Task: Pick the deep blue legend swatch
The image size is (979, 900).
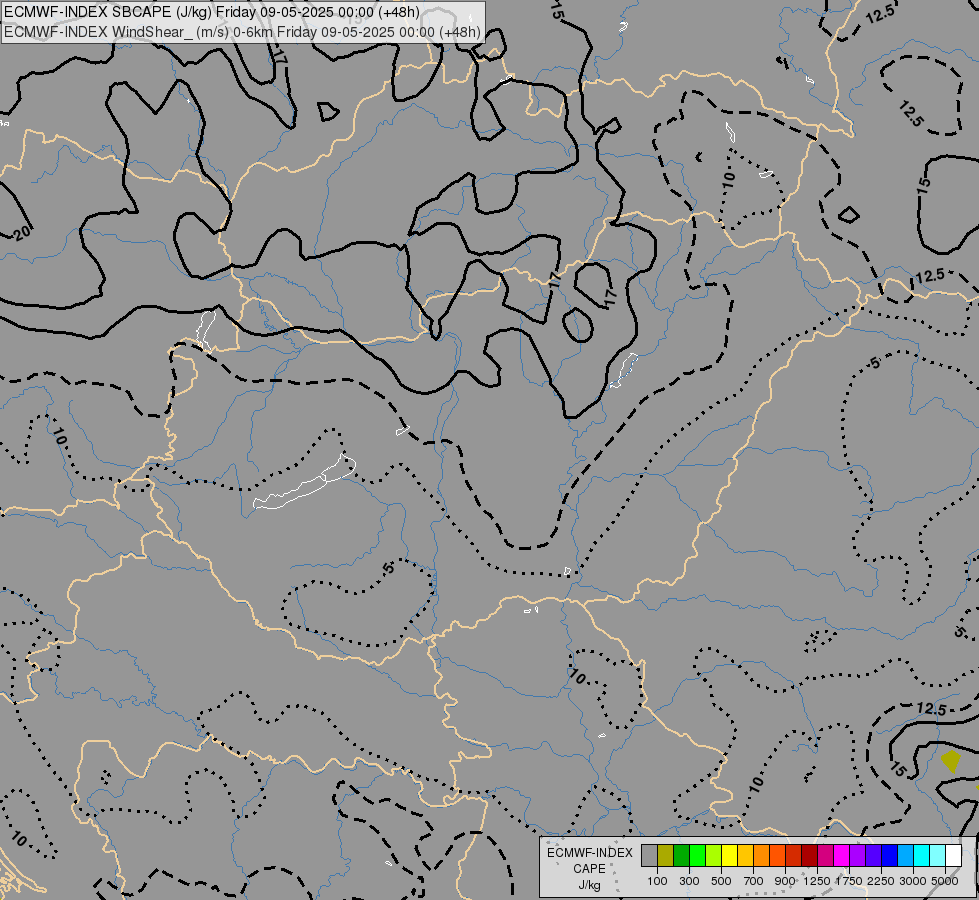Action: coord(890,856)
